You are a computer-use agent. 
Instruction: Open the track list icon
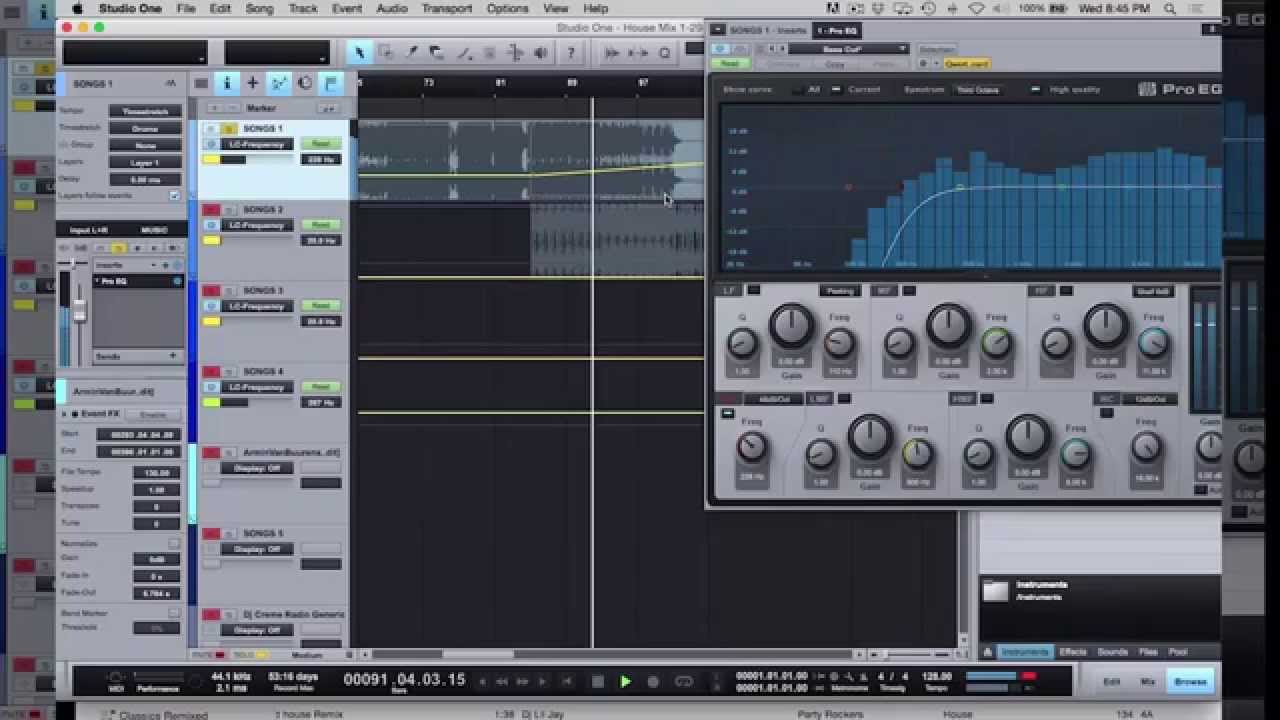tap(201, 84)
